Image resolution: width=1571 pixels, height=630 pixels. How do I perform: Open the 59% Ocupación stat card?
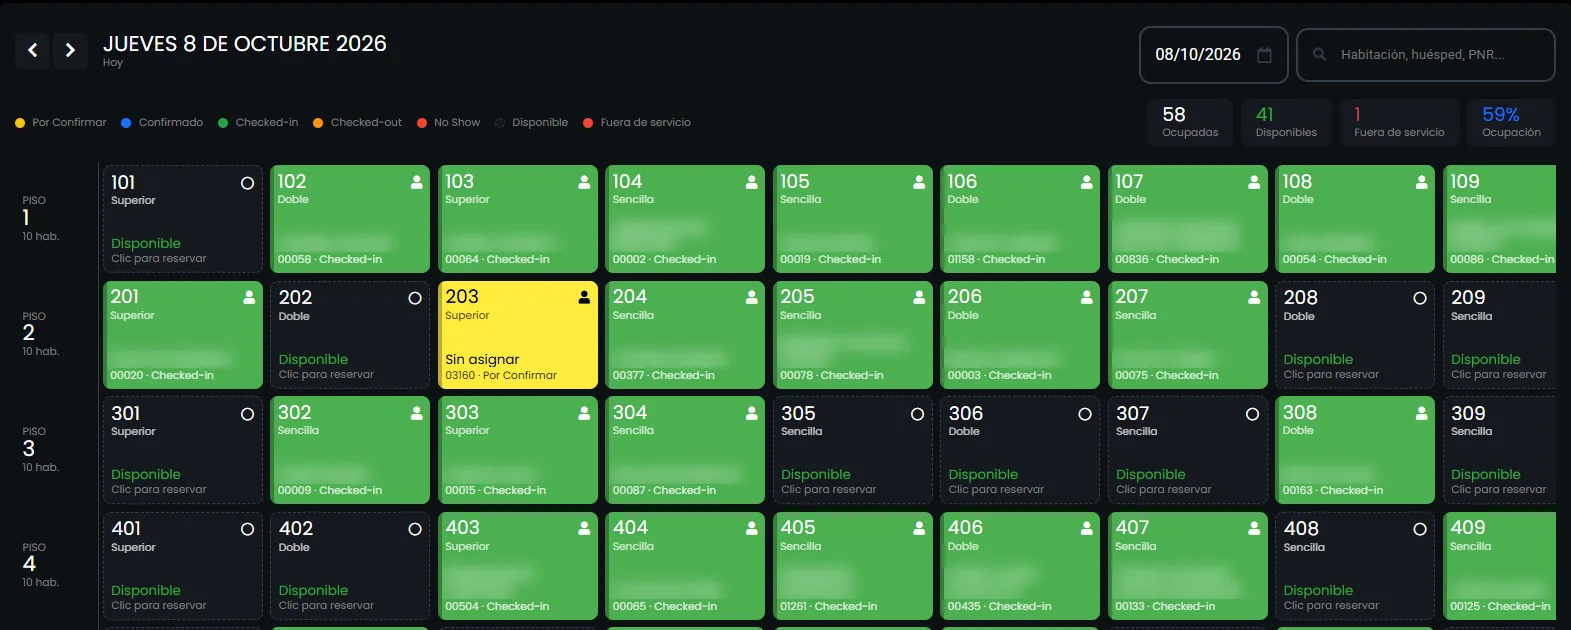pyautogui.click(x=1511, y=122)
